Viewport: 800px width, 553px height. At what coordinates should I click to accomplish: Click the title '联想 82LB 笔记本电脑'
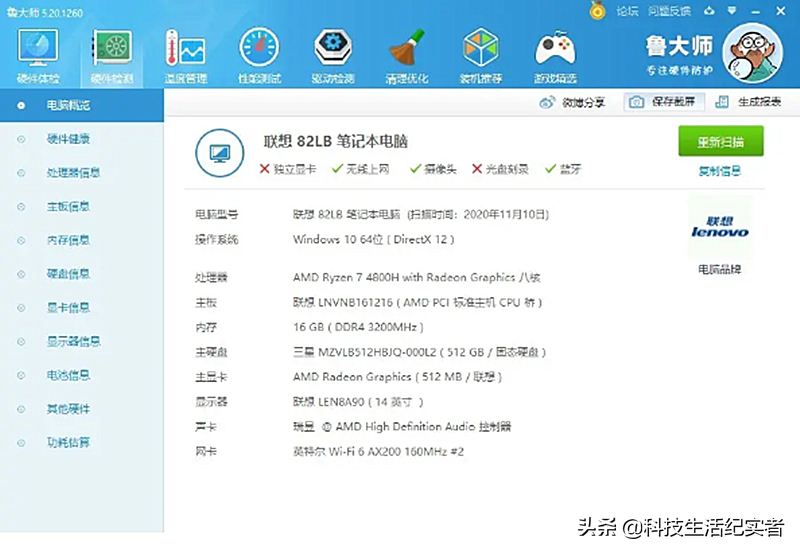pos(335,141)
